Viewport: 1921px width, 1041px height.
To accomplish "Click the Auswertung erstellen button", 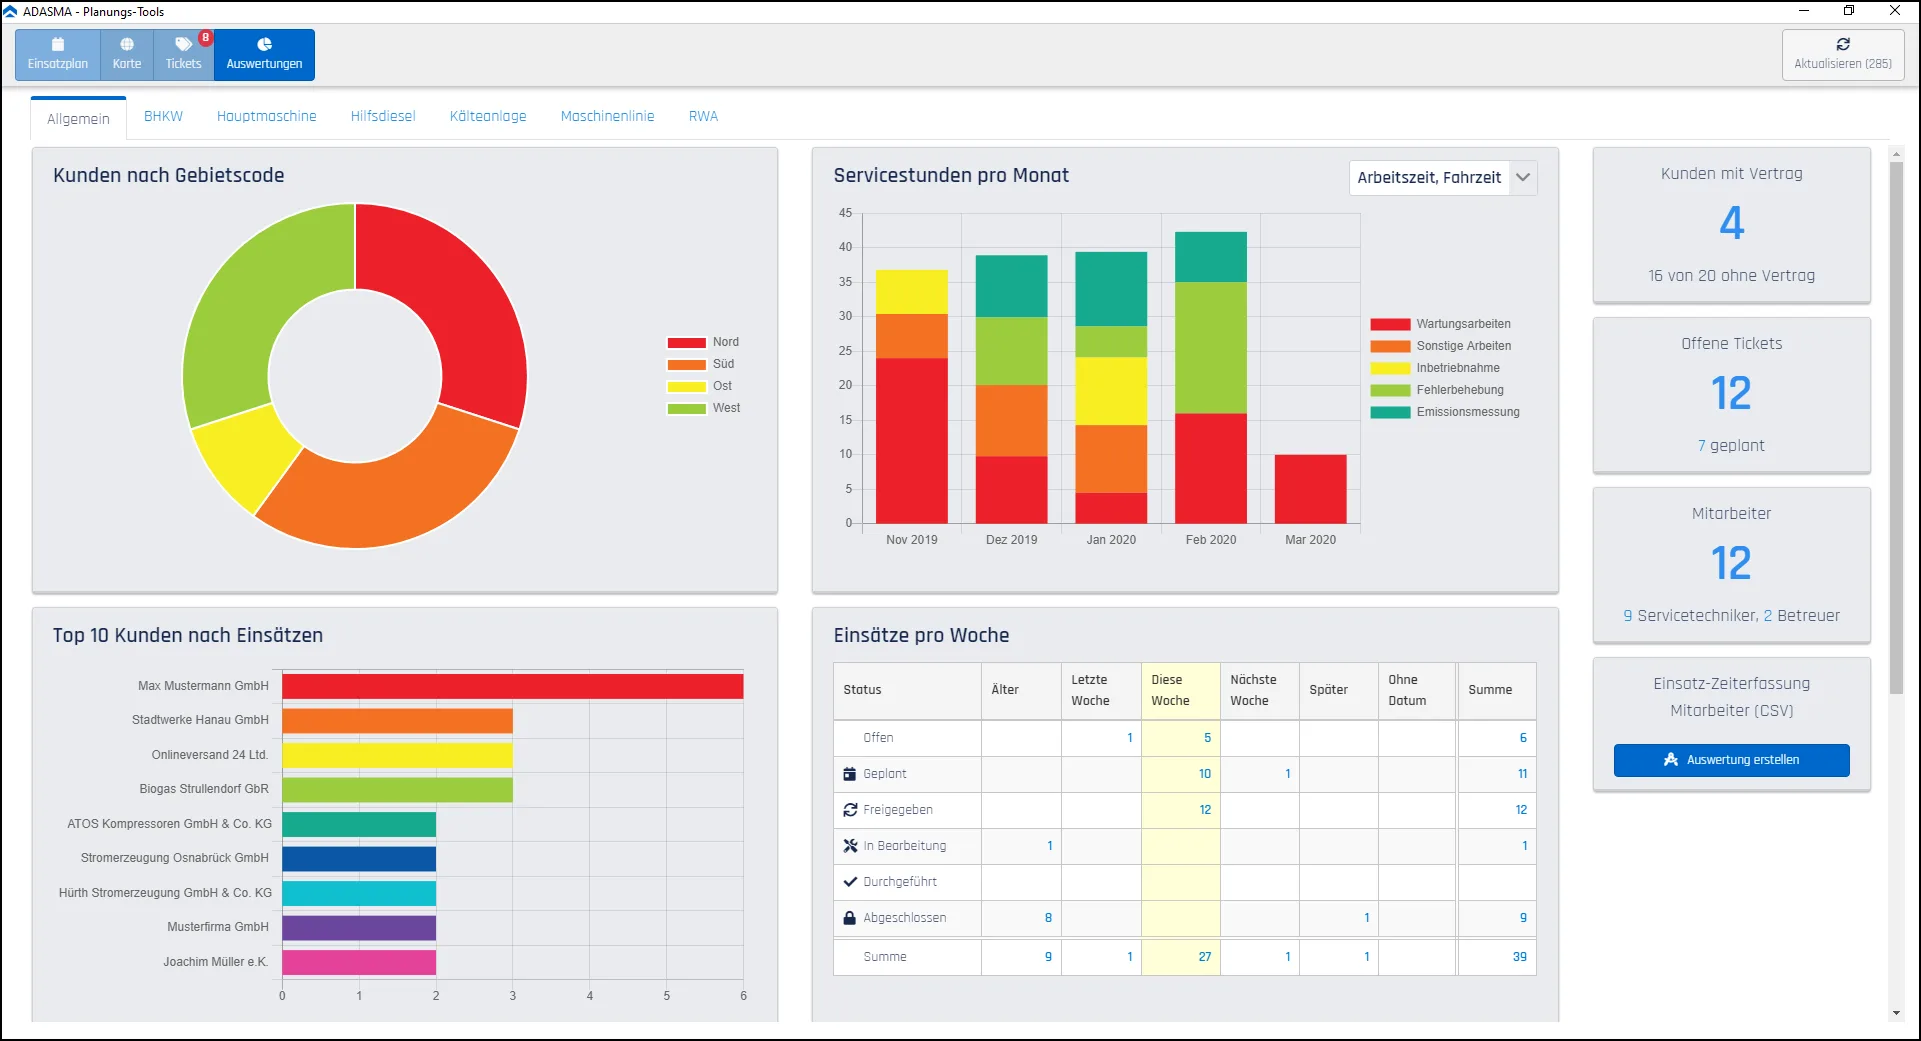I will click(x=1731, y=760).
